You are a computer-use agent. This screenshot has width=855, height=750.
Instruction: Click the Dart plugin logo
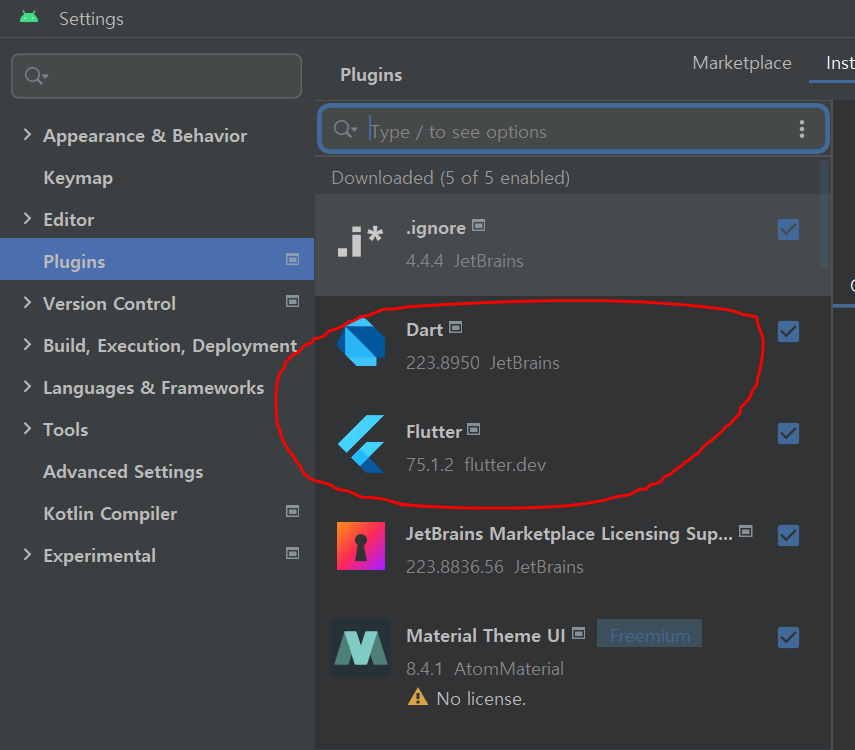[x=361, y=343]
